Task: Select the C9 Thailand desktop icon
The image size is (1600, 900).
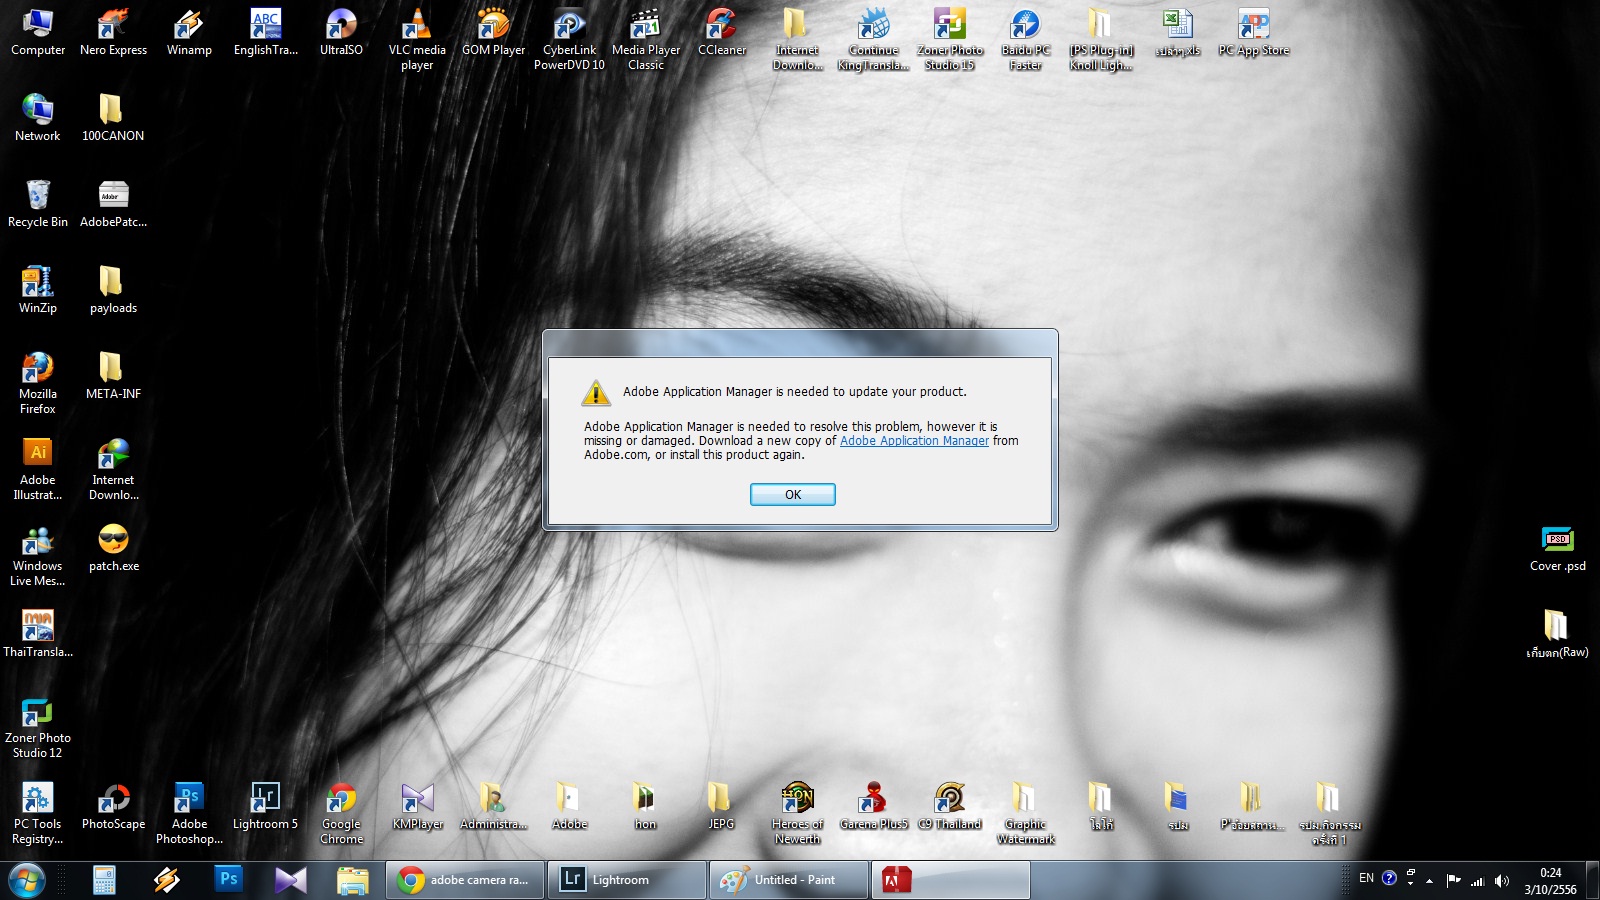Action: pyautogui.click(x=949, y=805)
